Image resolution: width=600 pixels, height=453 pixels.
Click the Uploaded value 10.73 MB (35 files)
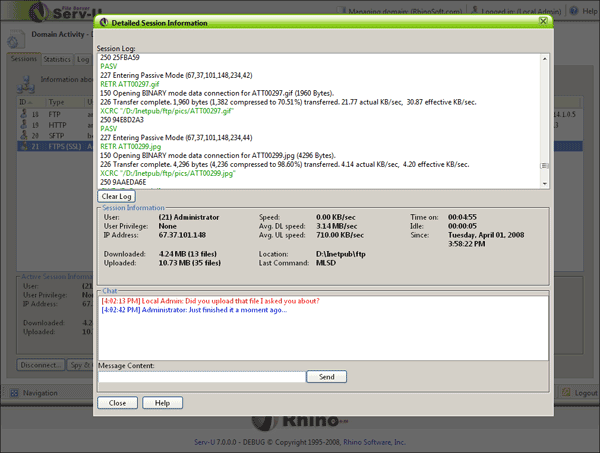pyautogui.click(x=190, y=263)
